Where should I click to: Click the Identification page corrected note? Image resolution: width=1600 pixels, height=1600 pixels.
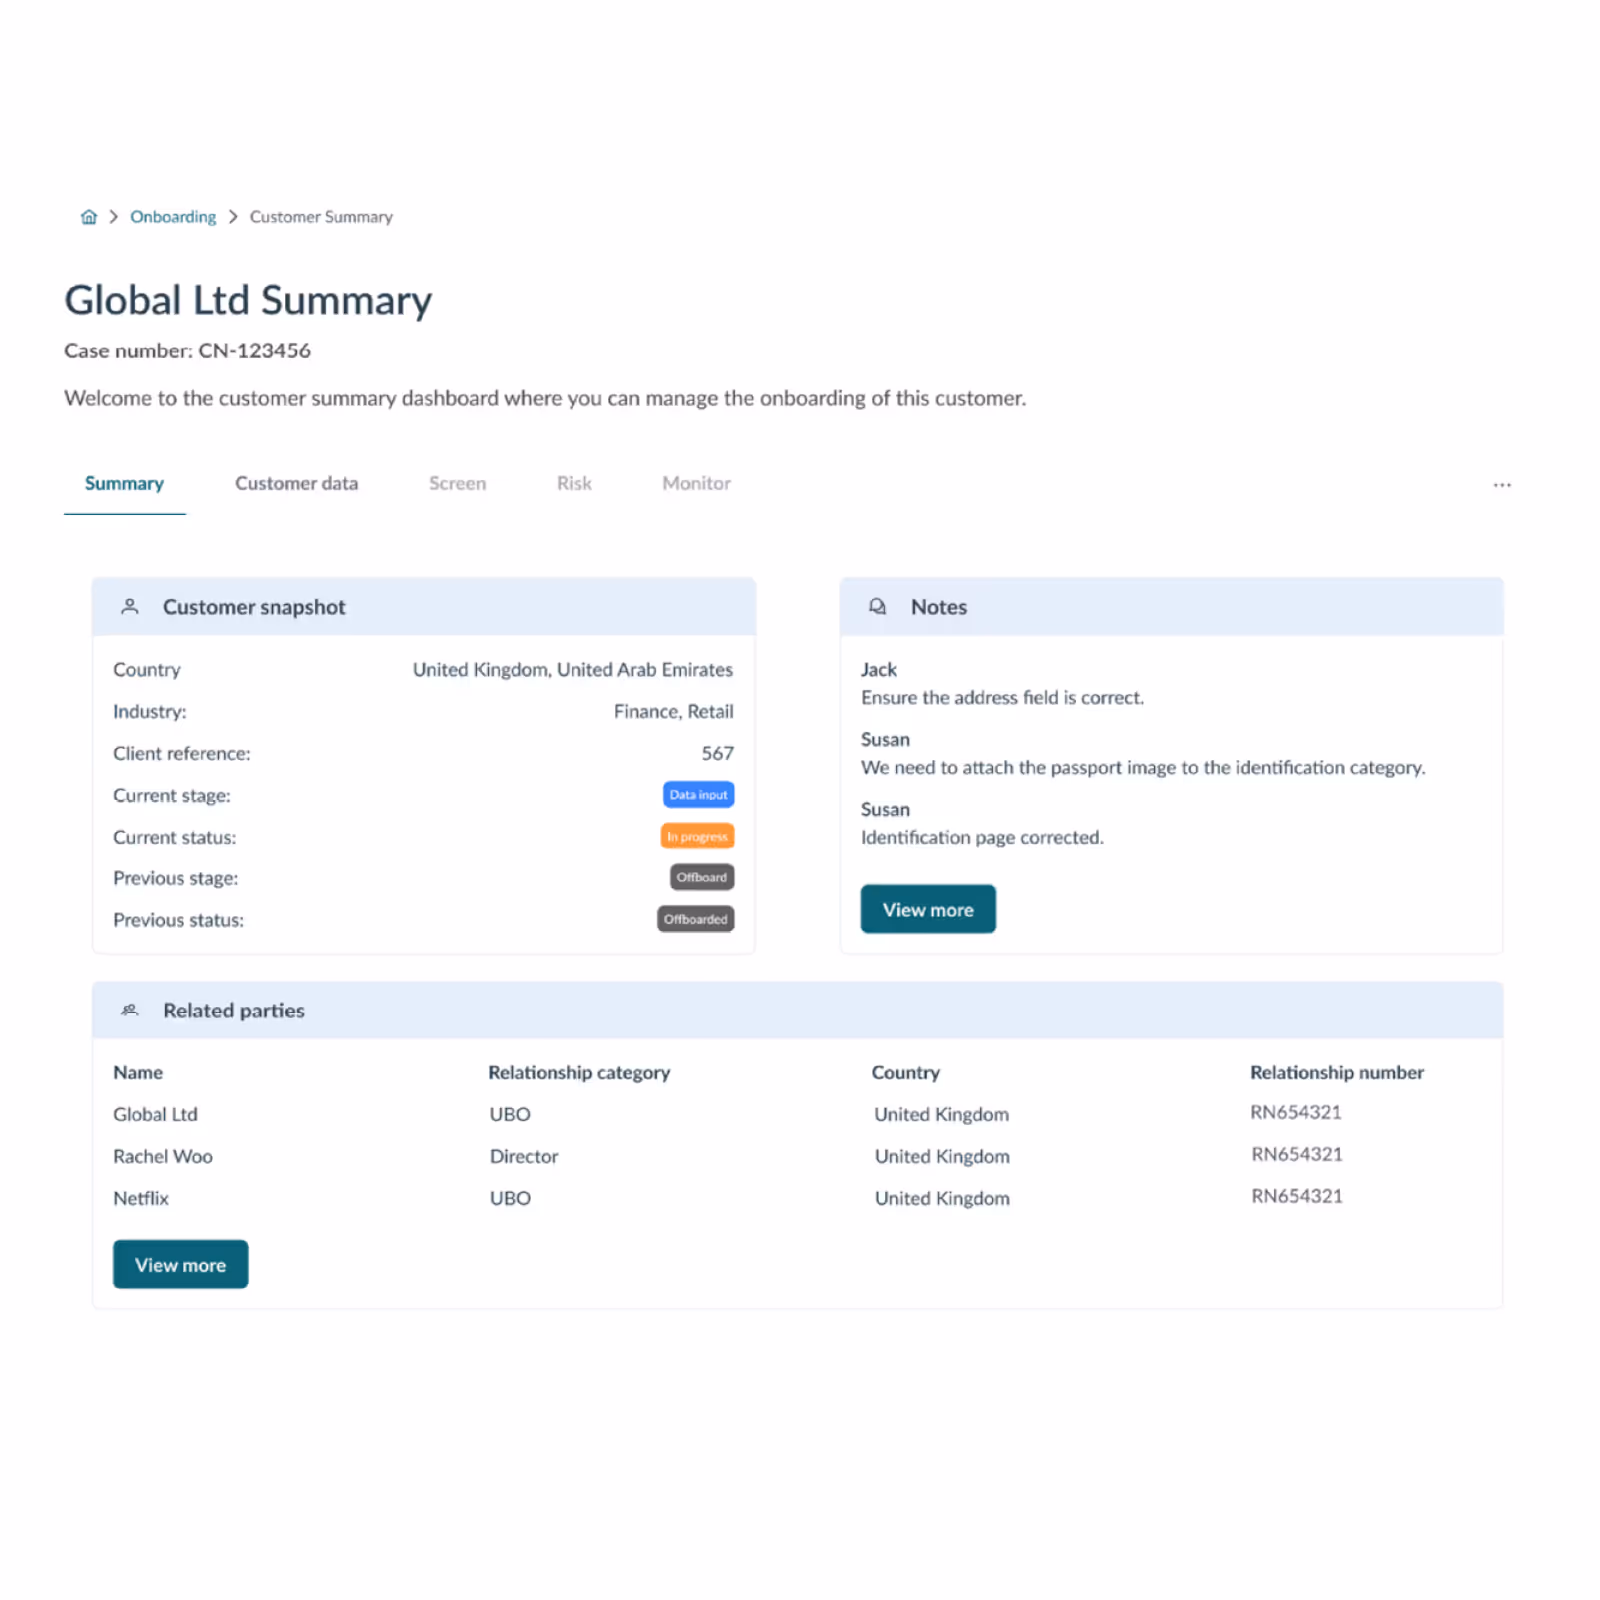click(x=982, y=837)
